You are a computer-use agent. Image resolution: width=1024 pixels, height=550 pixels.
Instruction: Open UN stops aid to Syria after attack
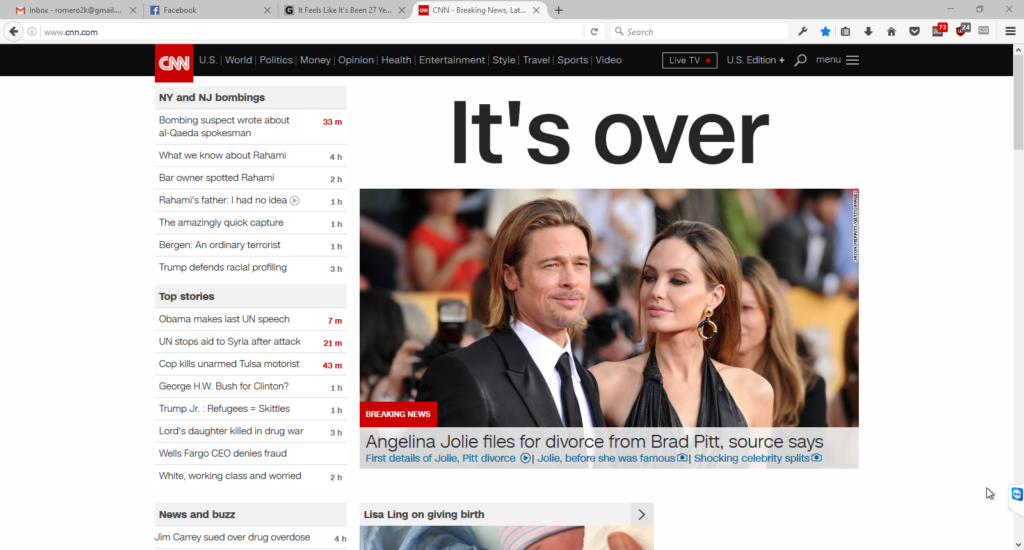pyautogui.click(x=229, y=342)
